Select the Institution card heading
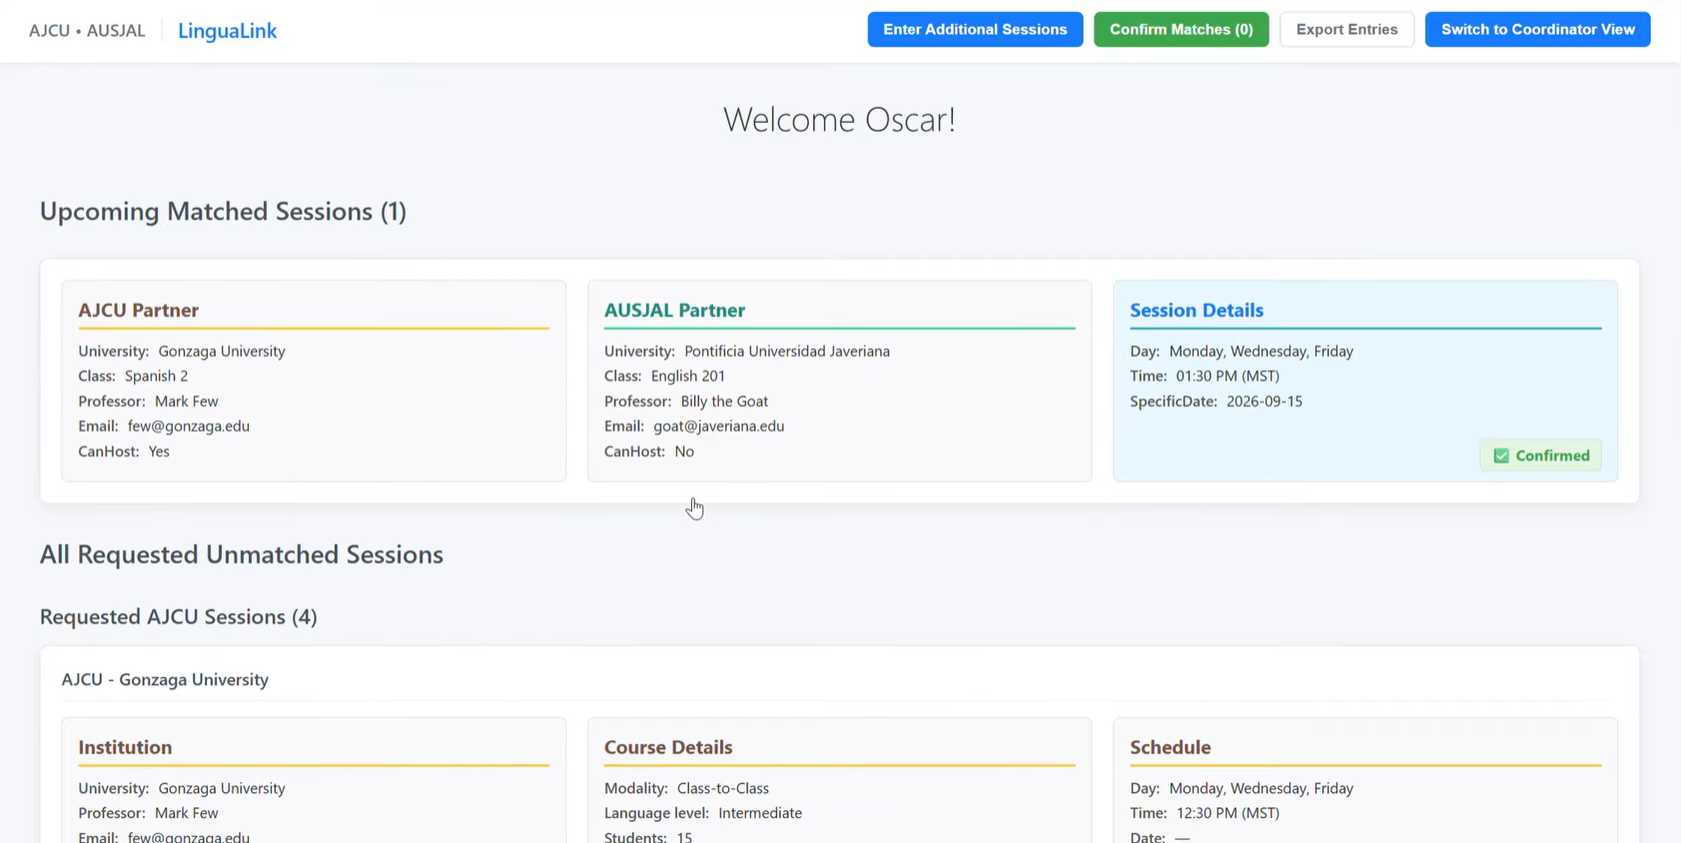The image size is (1681, 843). (125, 747)
